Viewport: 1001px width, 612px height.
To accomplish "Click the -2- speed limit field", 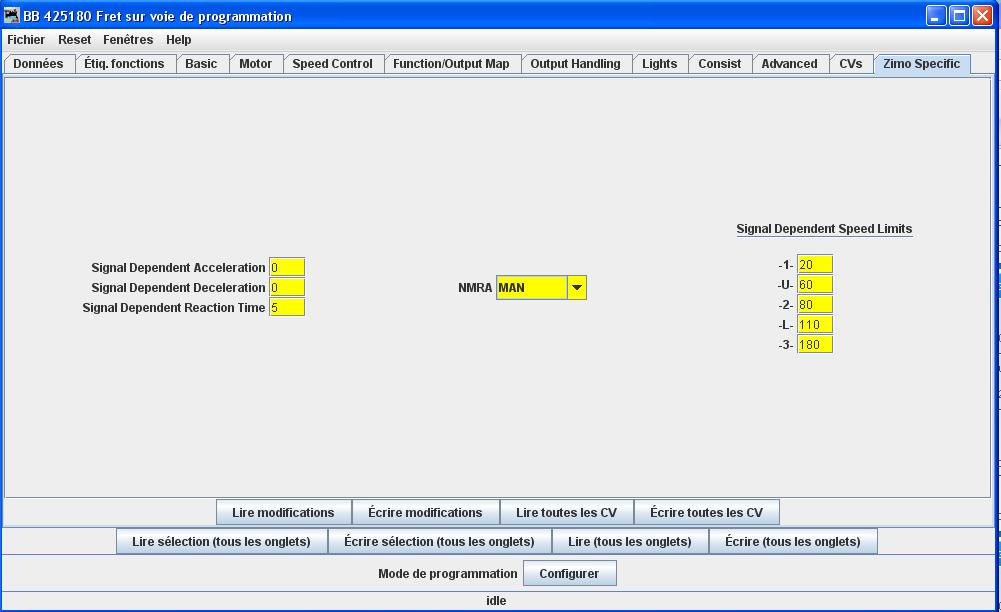I will pyautogui.click(x=815, y=304).
